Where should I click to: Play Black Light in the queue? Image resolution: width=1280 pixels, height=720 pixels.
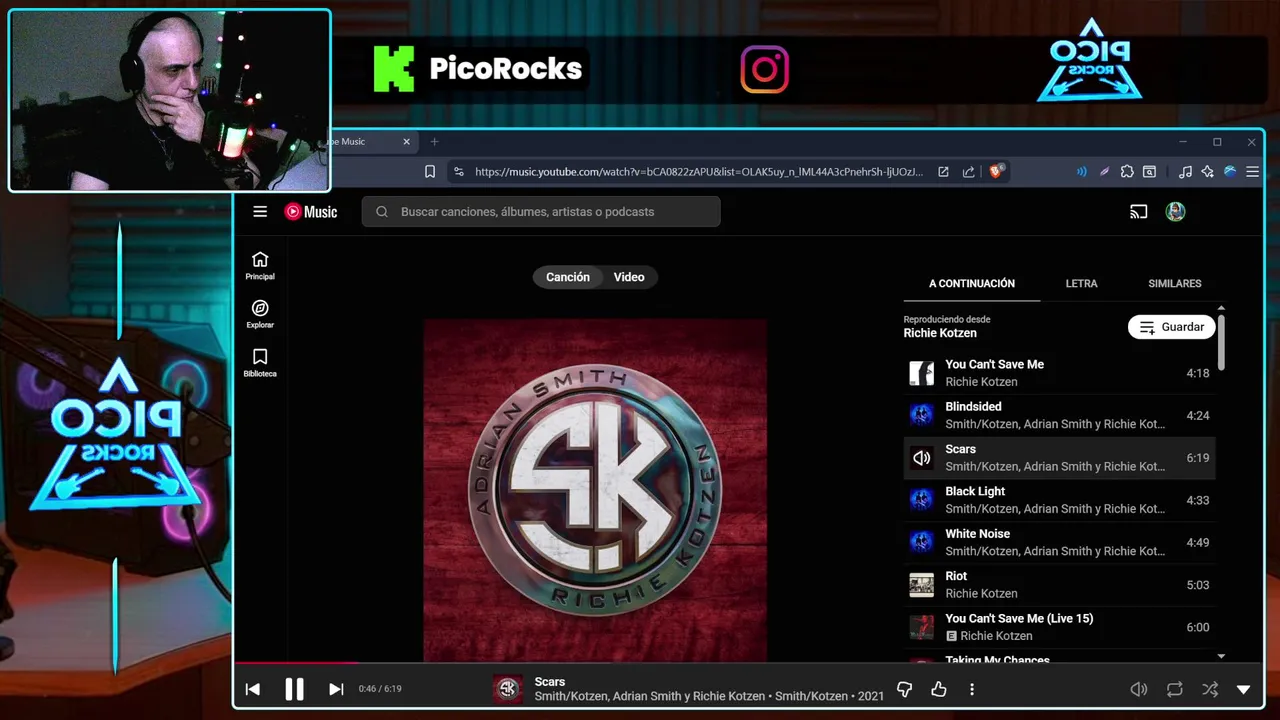(x=1060, y=500)
